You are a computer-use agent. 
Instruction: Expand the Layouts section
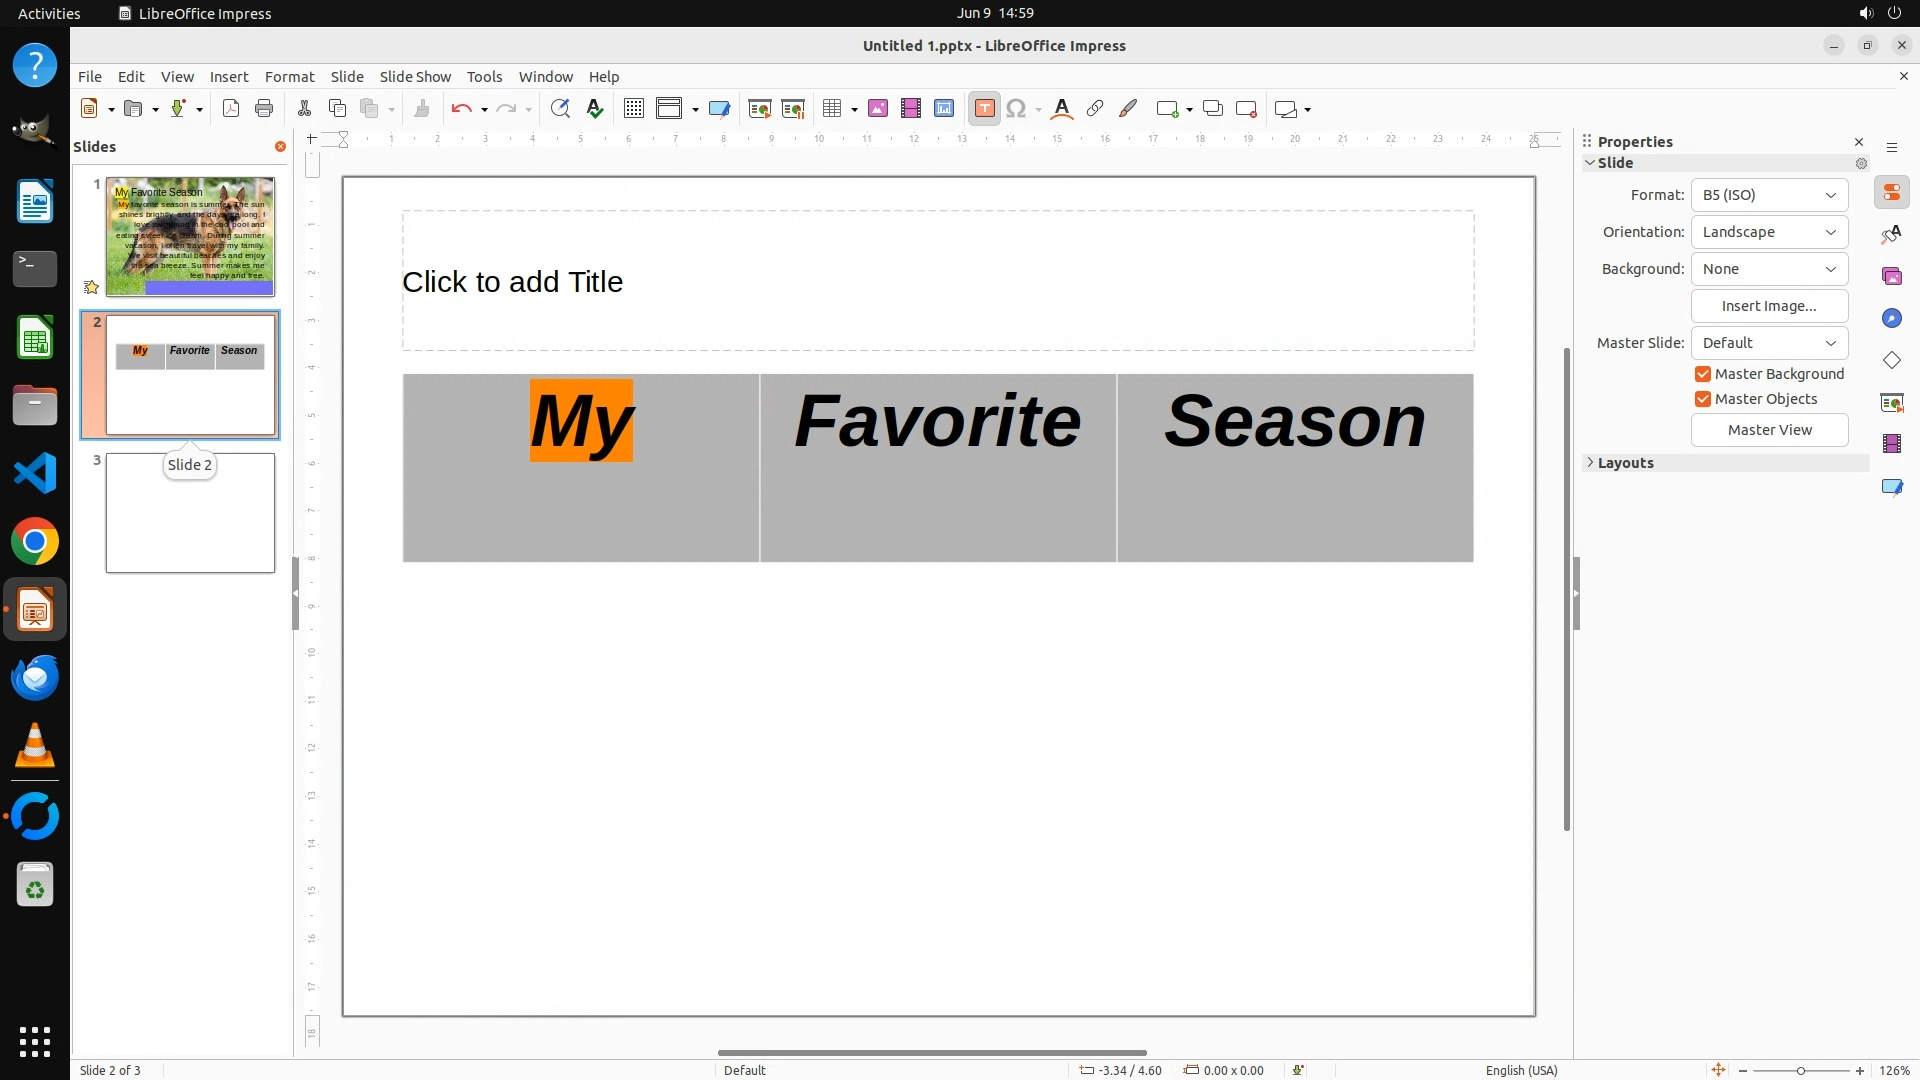tap(1625, 463)
